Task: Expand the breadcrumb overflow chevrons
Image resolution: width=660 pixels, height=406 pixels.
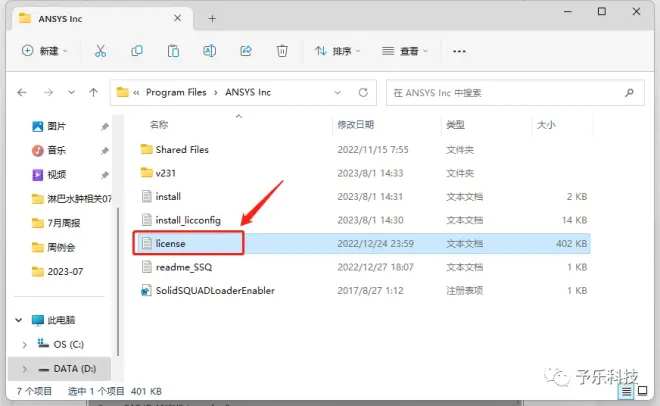Action: tap(136, 92)
